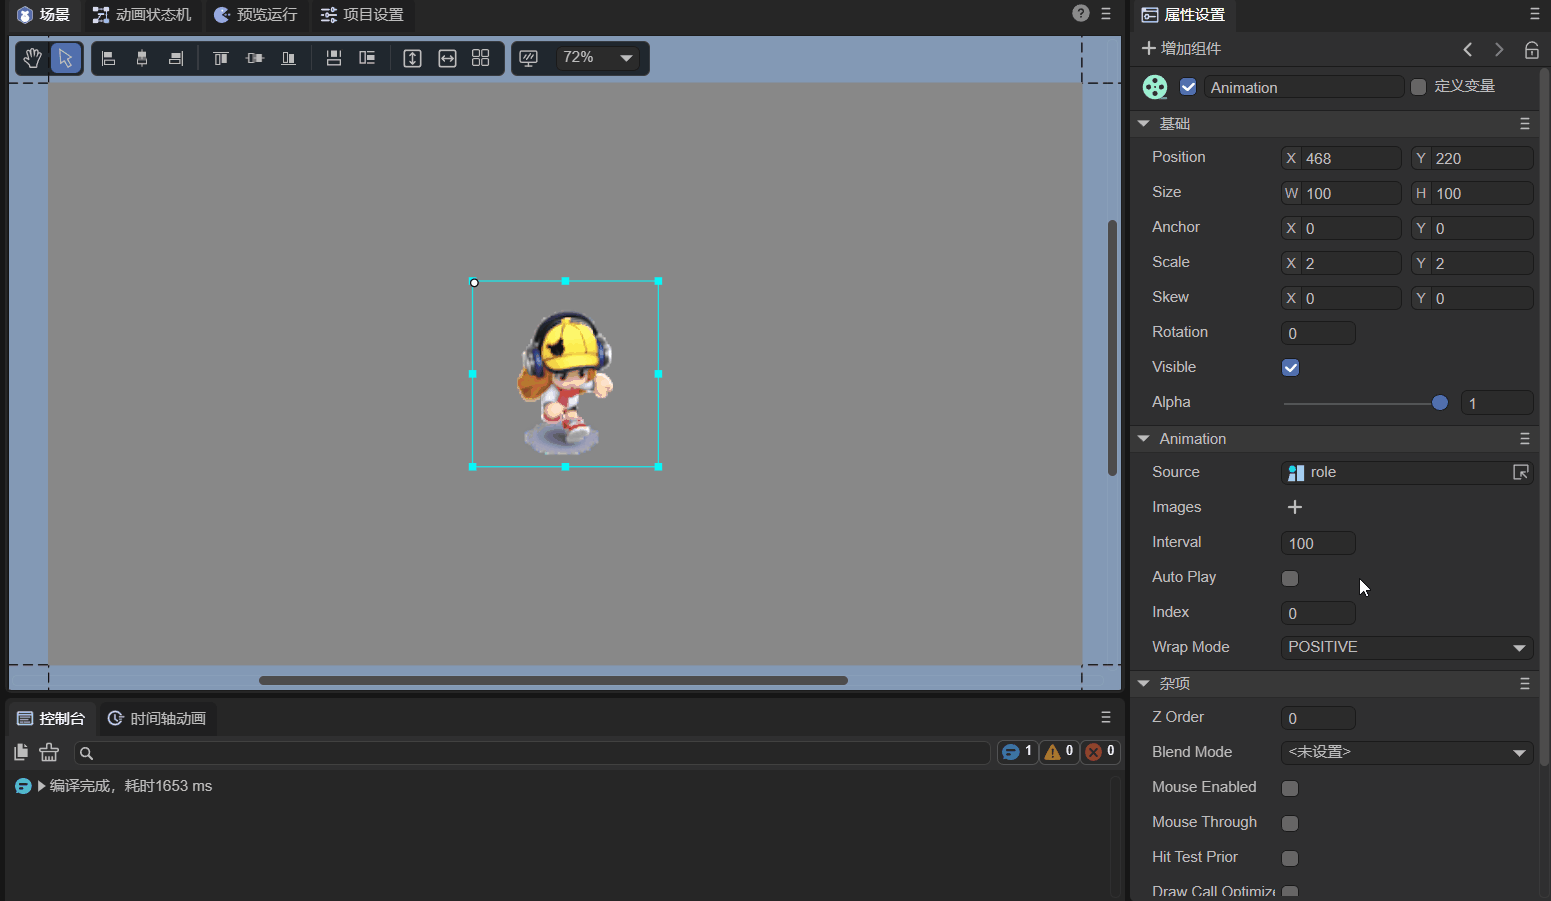Collapse the Animation properties section
1551x901 pixels.
coord(1144,439)
